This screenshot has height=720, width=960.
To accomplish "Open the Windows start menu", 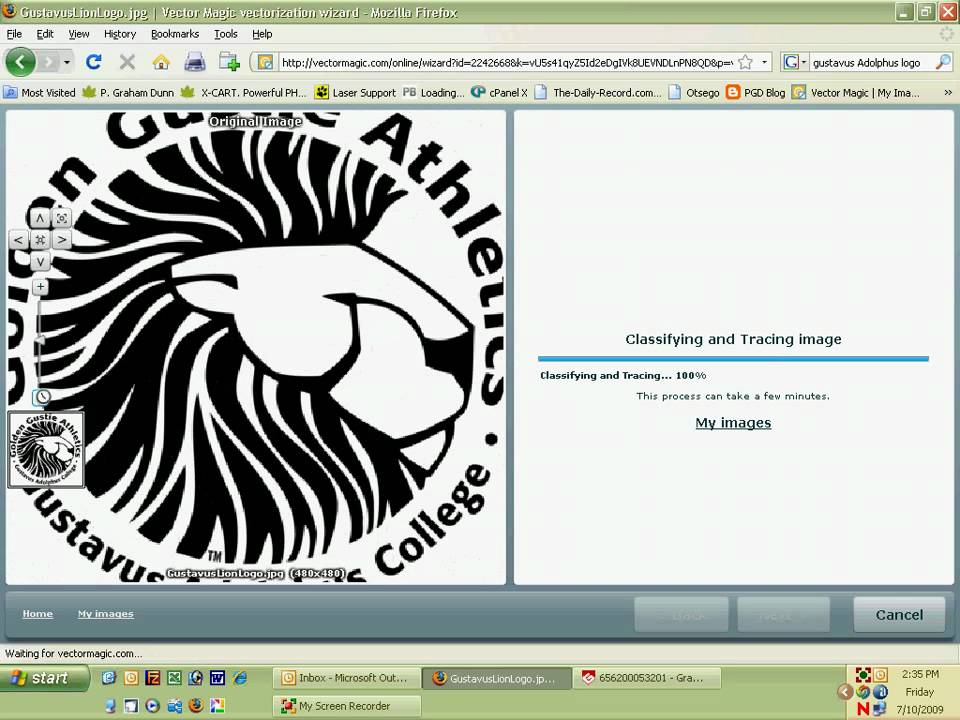I will 42,678.
